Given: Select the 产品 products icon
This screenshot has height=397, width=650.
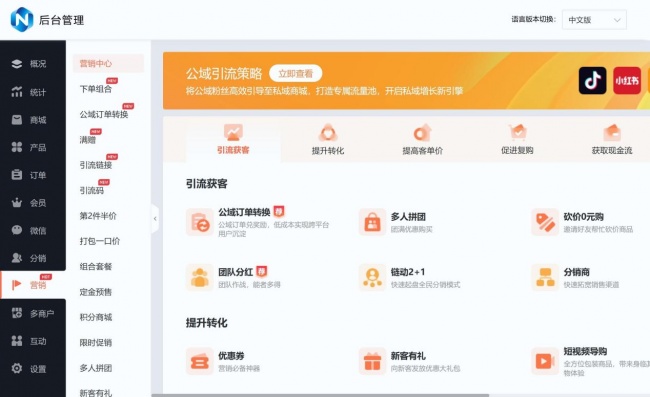Looking at the screenshot, I should coord(17,147).
